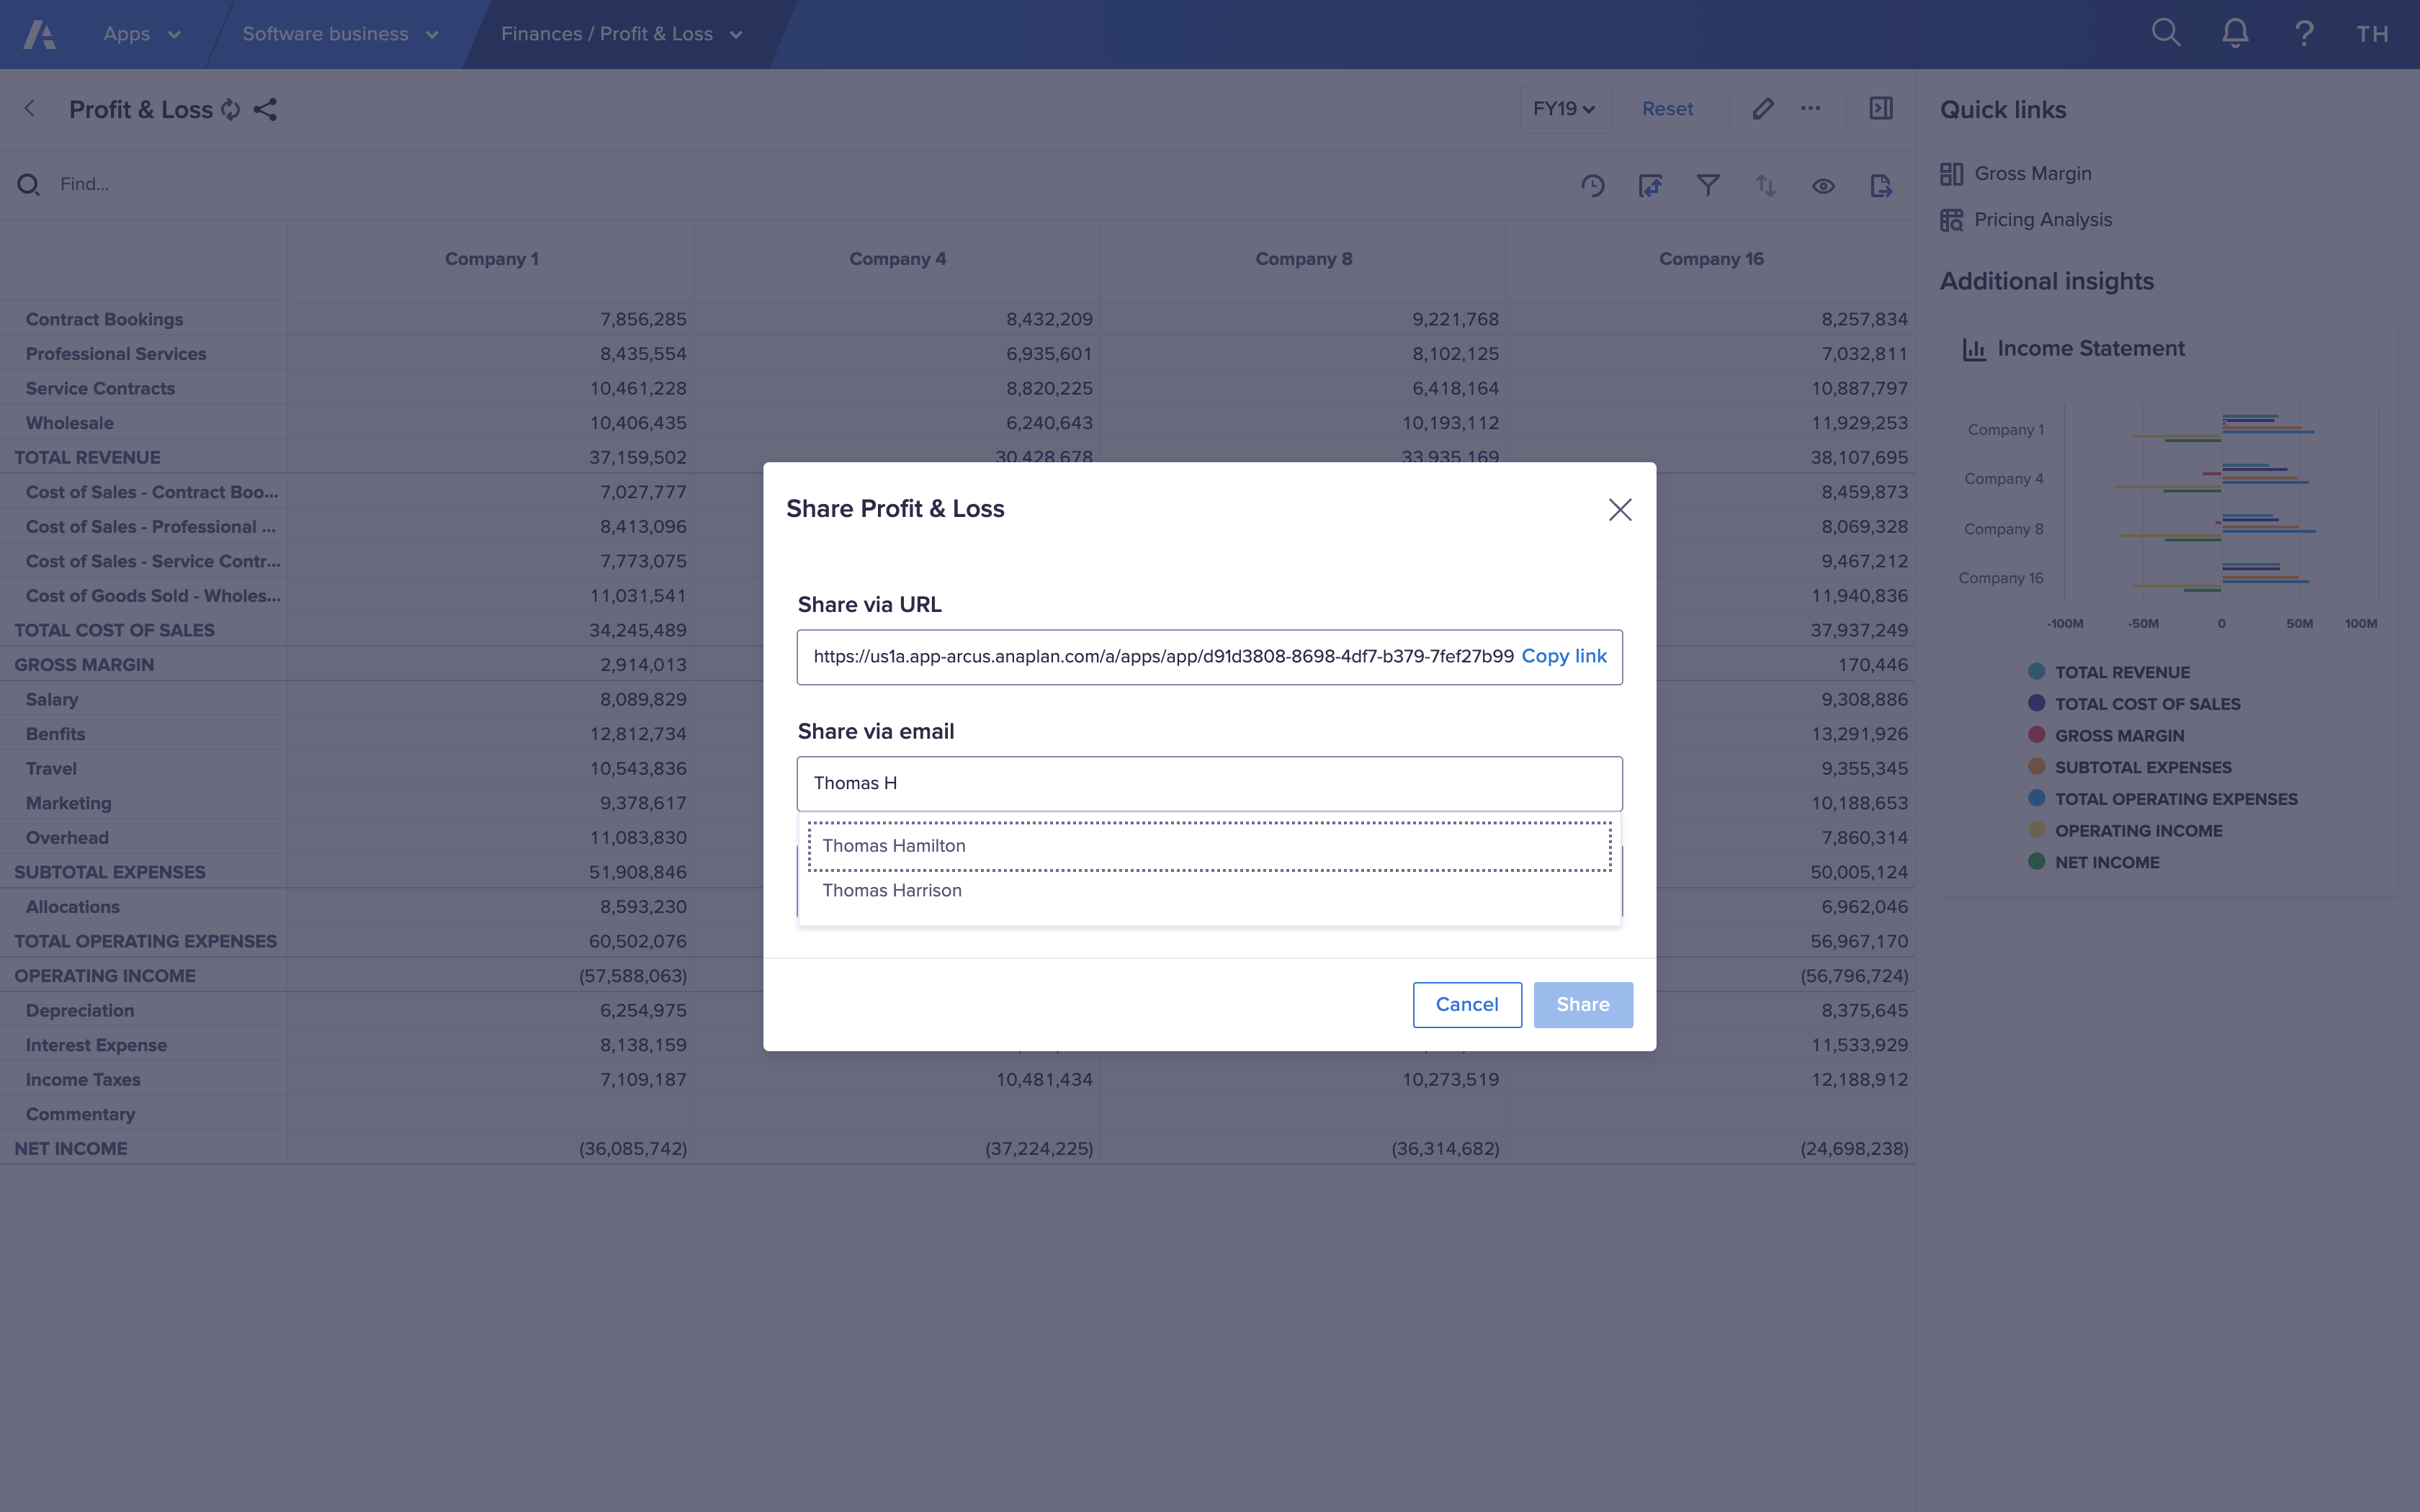Click the pencil edit icon
The width and height of the screenshot is (2420, 1512).
click(1763, 108)
